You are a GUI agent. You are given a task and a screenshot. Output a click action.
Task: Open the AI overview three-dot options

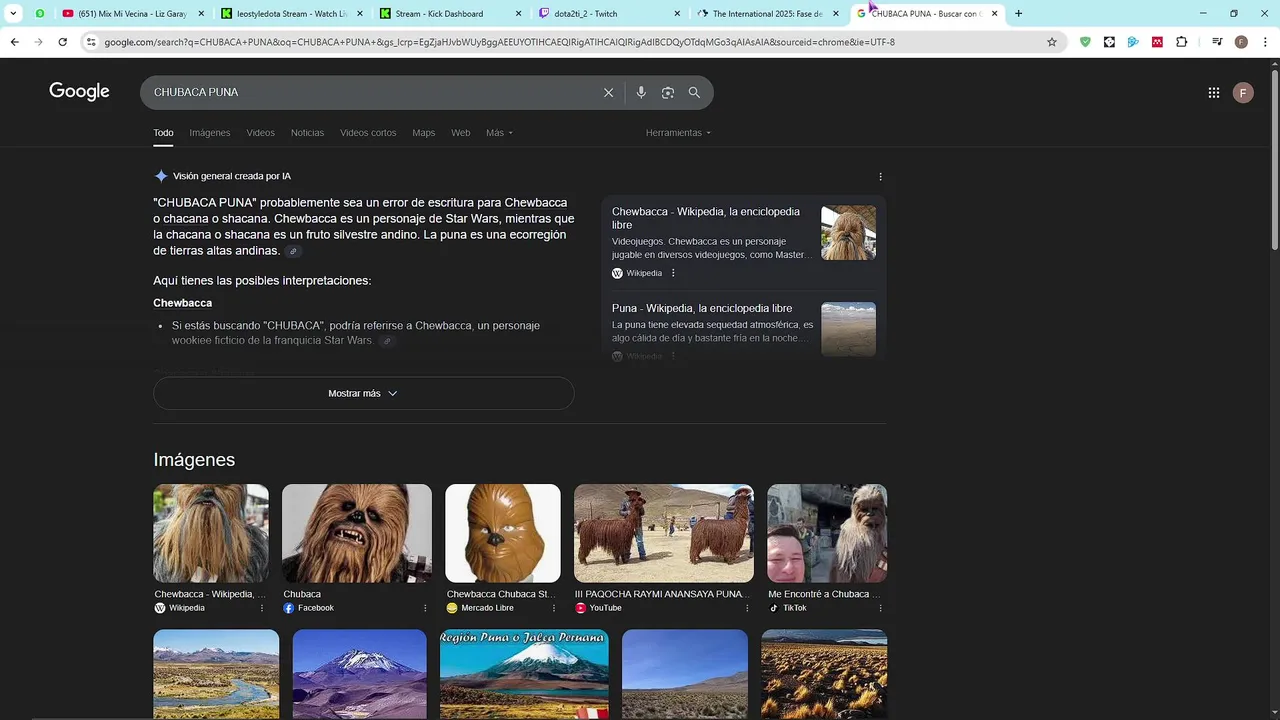click(x=880, y=177)
